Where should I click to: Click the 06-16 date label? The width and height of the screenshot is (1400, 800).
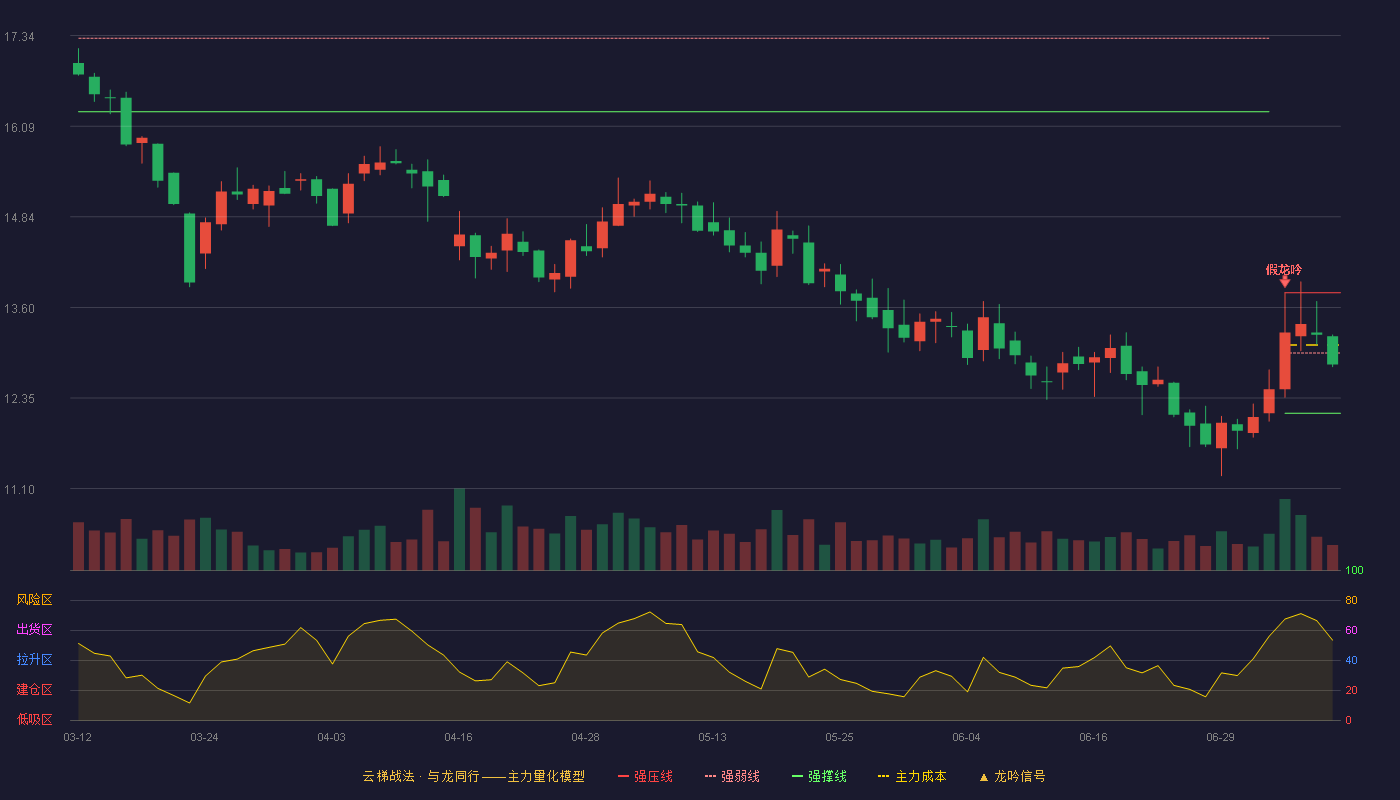point(1093,737)
